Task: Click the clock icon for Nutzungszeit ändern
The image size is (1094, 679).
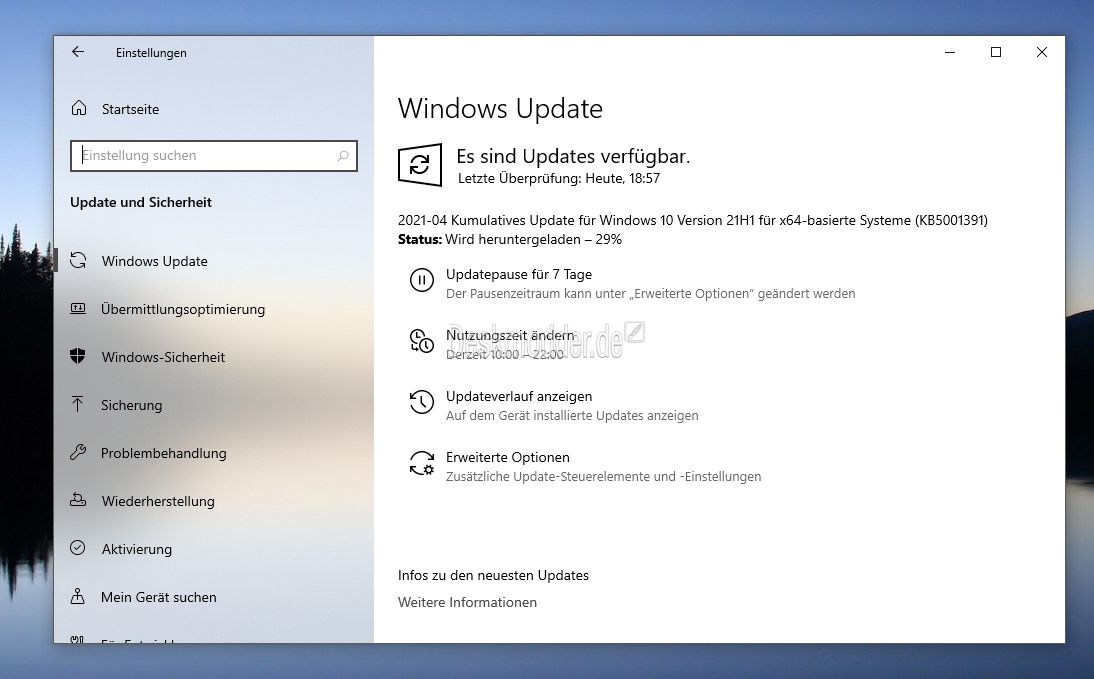Action: click(421, 341)
